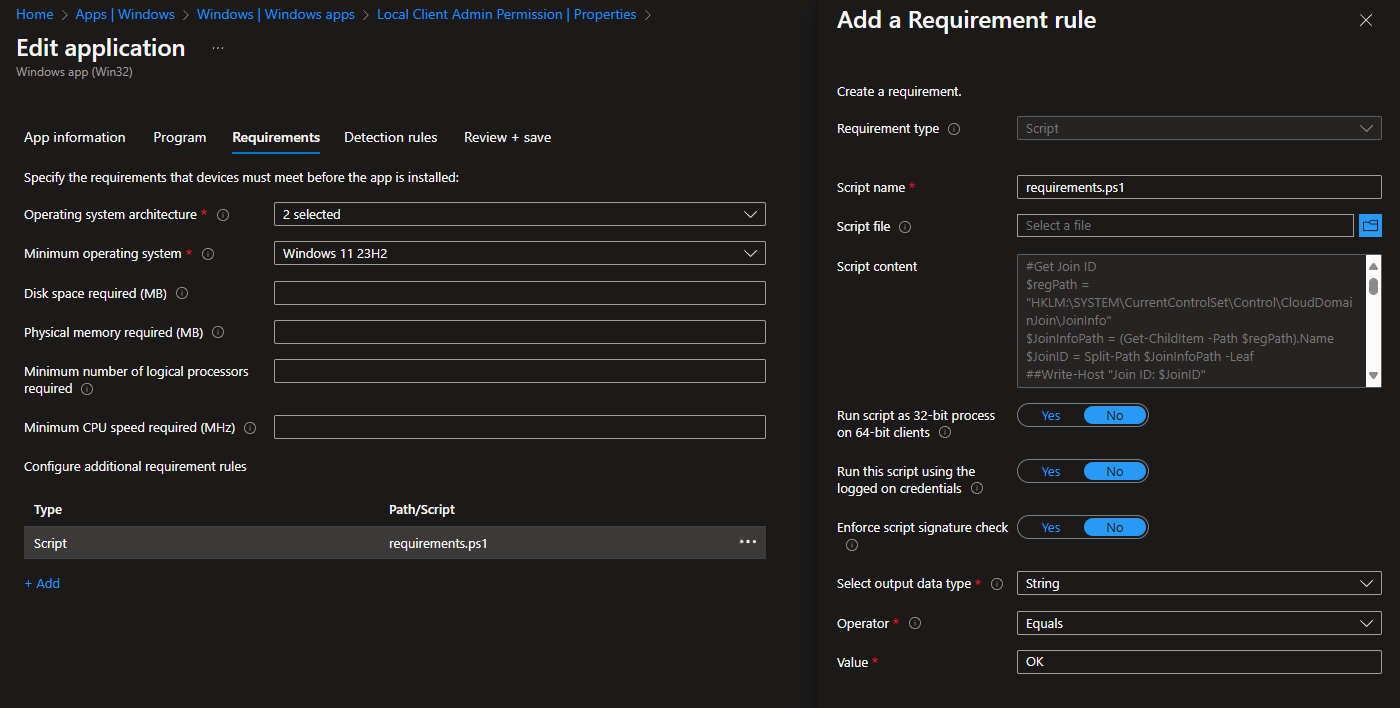Click the + Add link for requirement rules
The width and height of the screenshot is (1400, 708).
[41, 583]
